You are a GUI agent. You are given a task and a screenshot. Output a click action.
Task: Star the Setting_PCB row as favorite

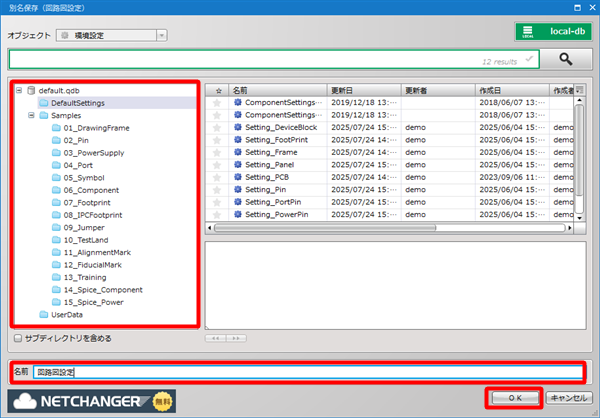point(216,177)
